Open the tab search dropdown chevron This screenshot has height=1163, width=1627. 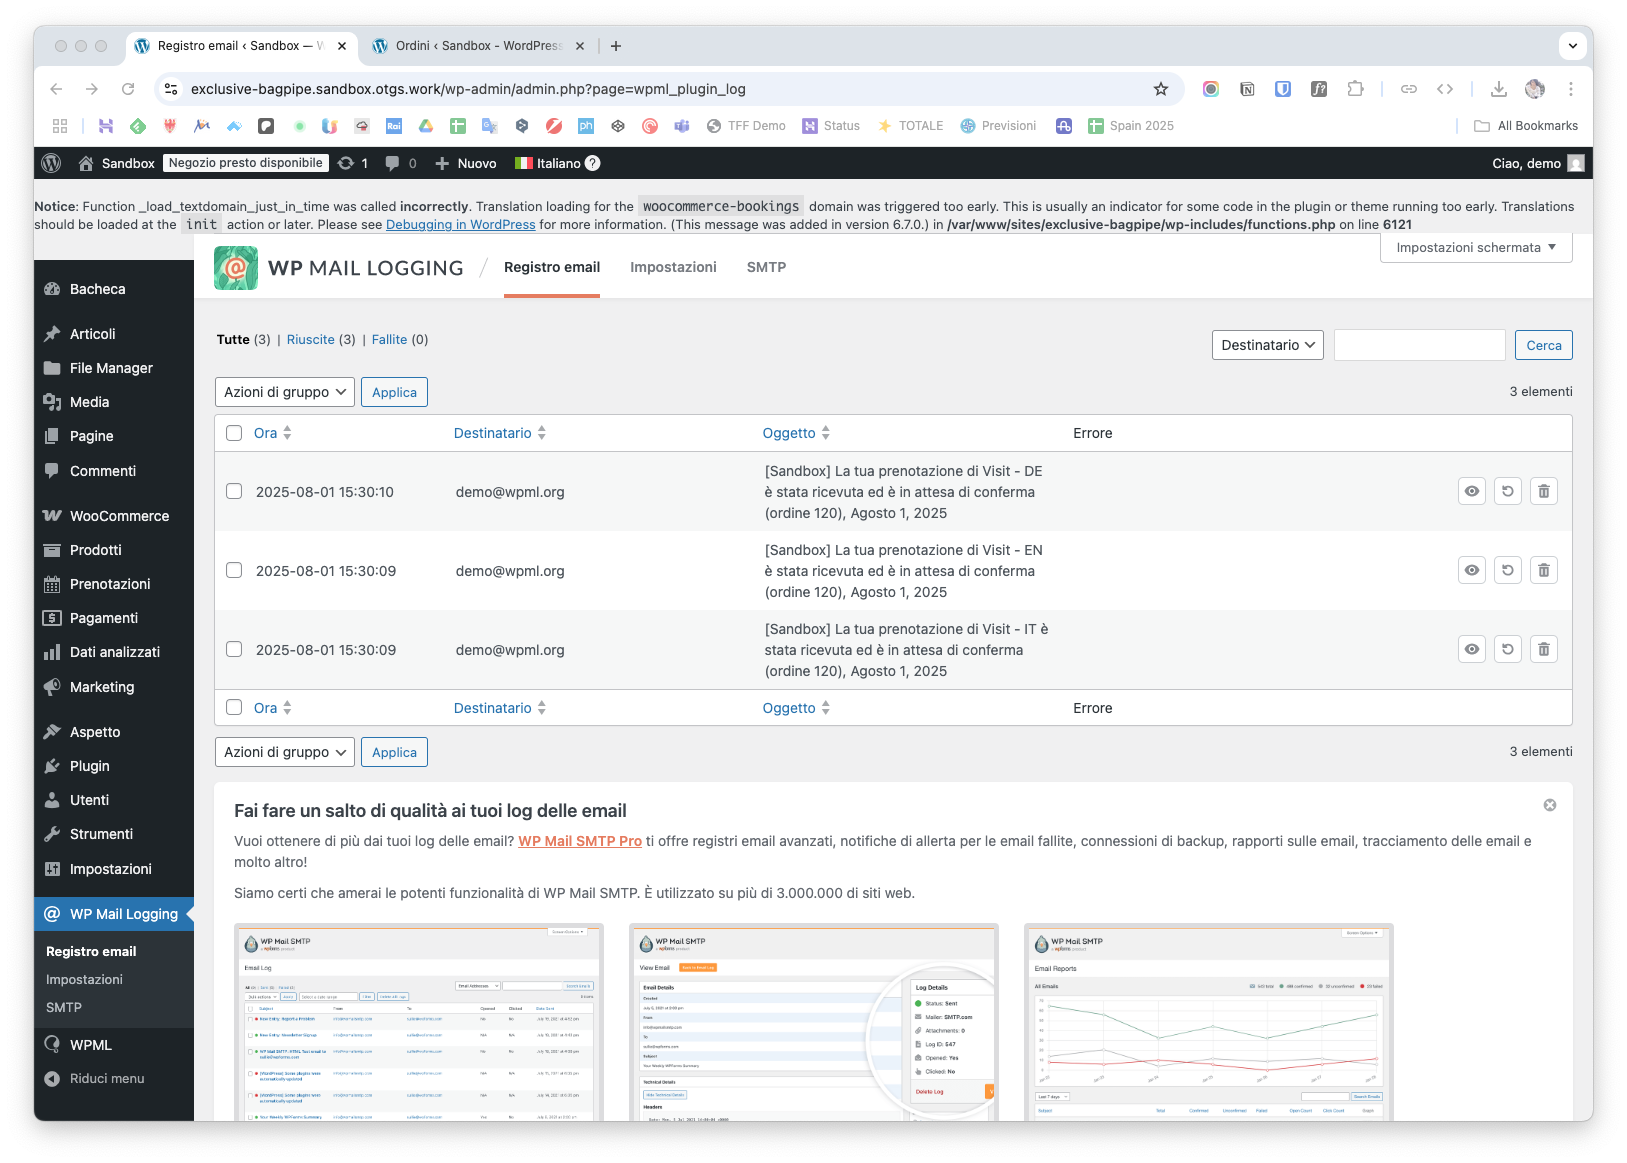click(x=1573, y=46)
